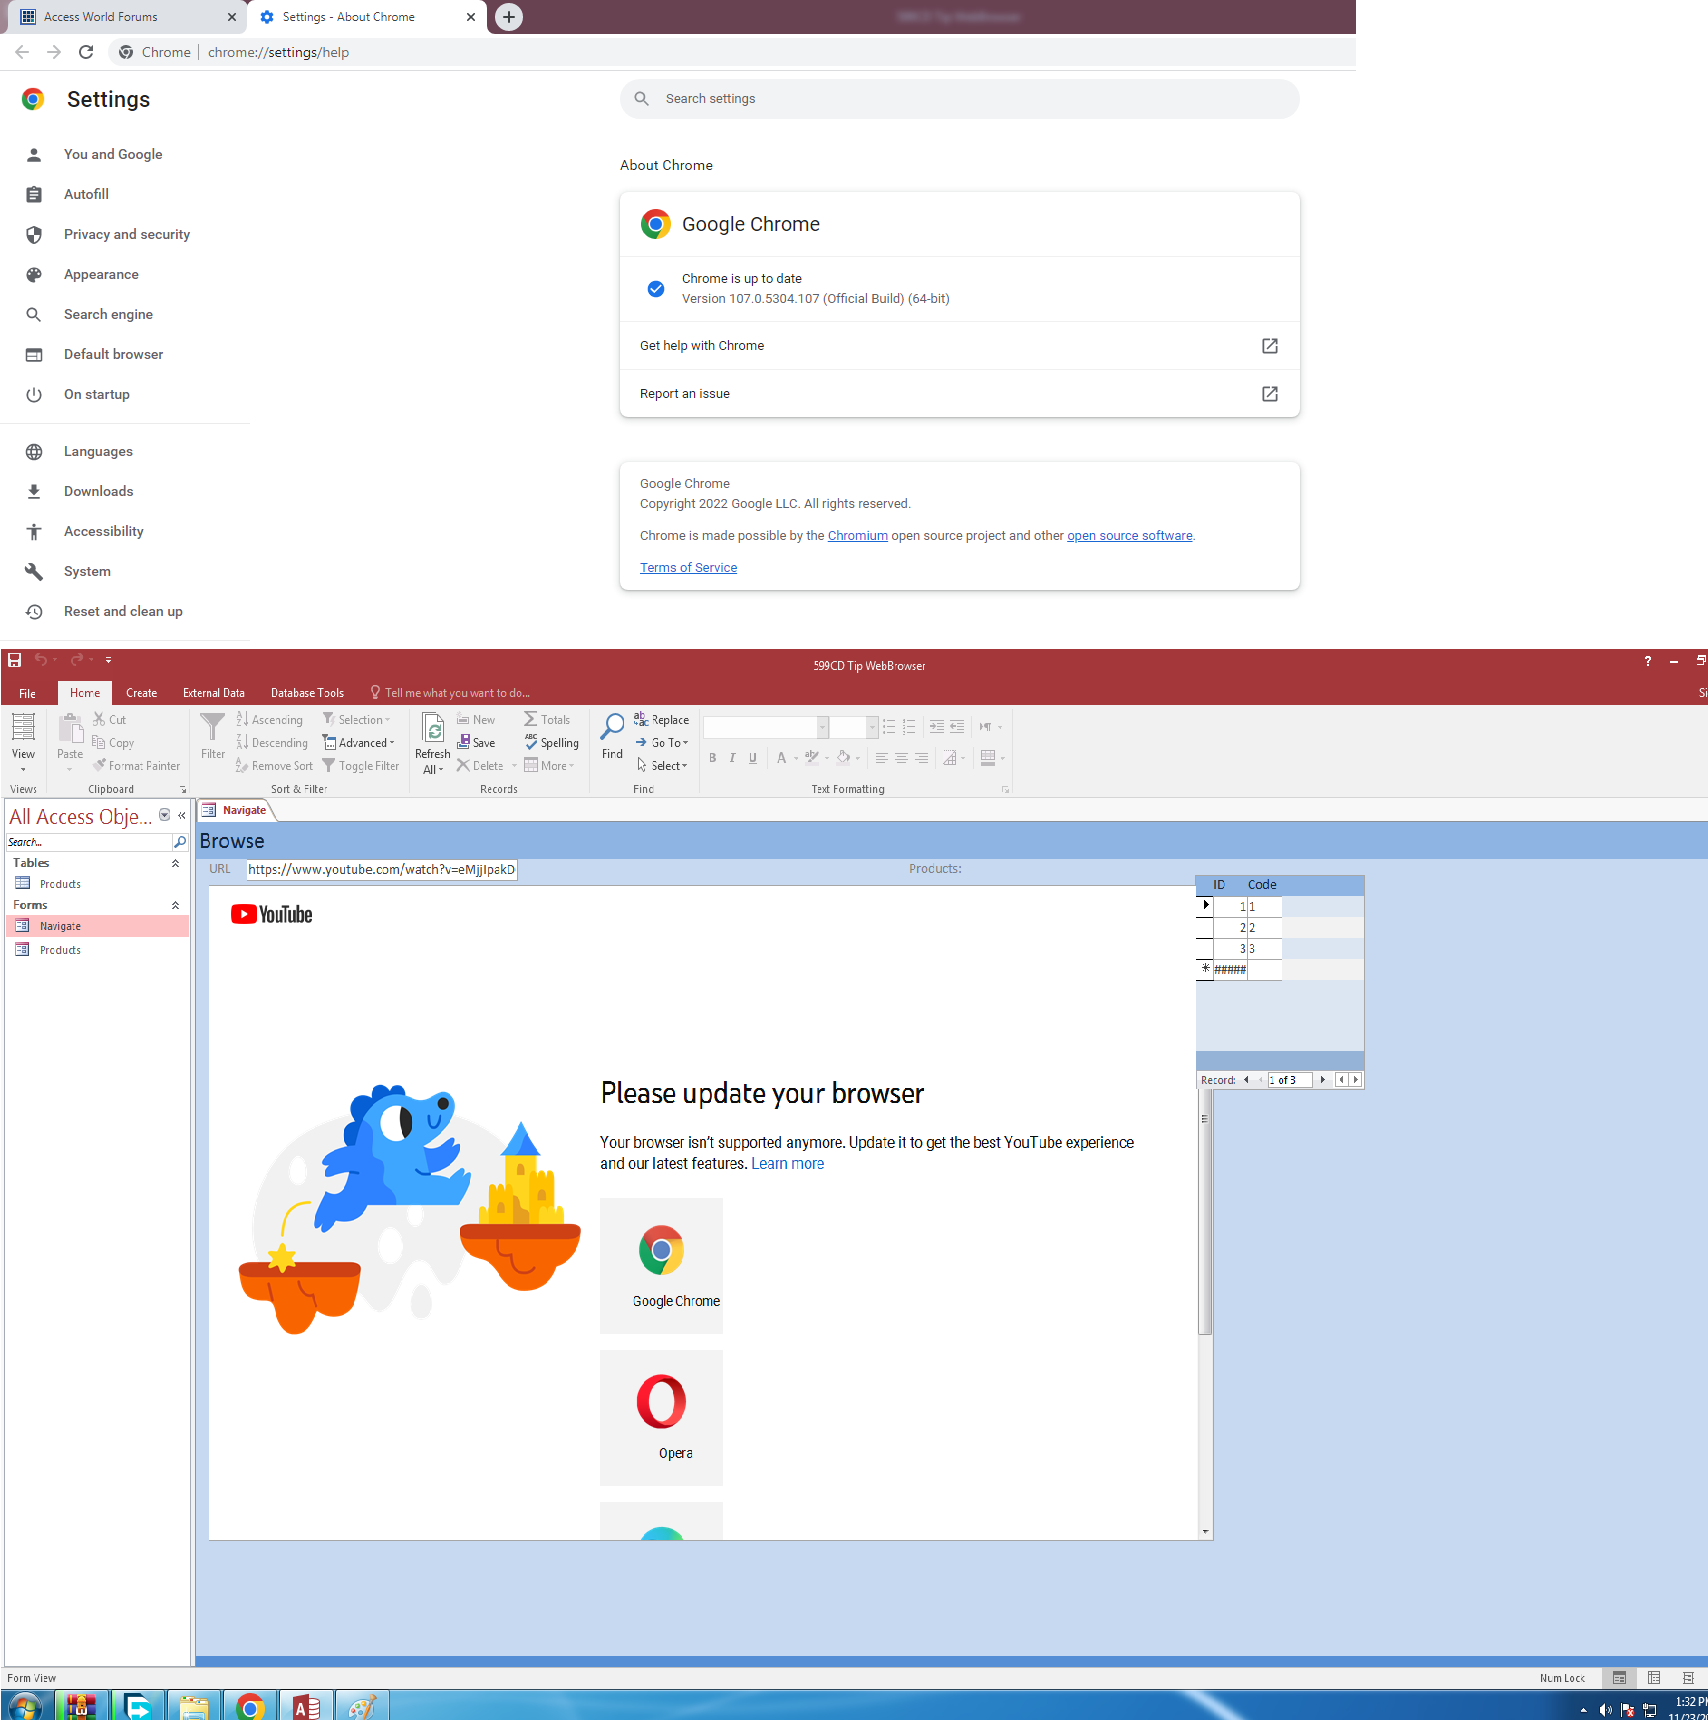The height and width of the screenshot is (1720, 1708).
Task: Open the font name combo box
Action: point(766,727)
